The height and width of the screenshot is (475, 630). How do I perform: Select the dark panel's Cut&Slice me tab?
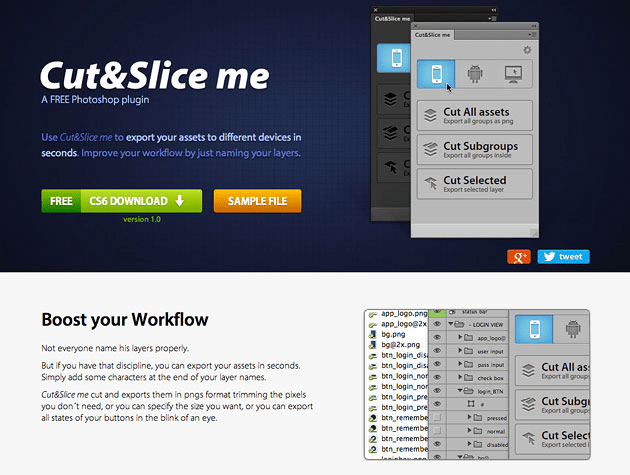tap(392, 18)
